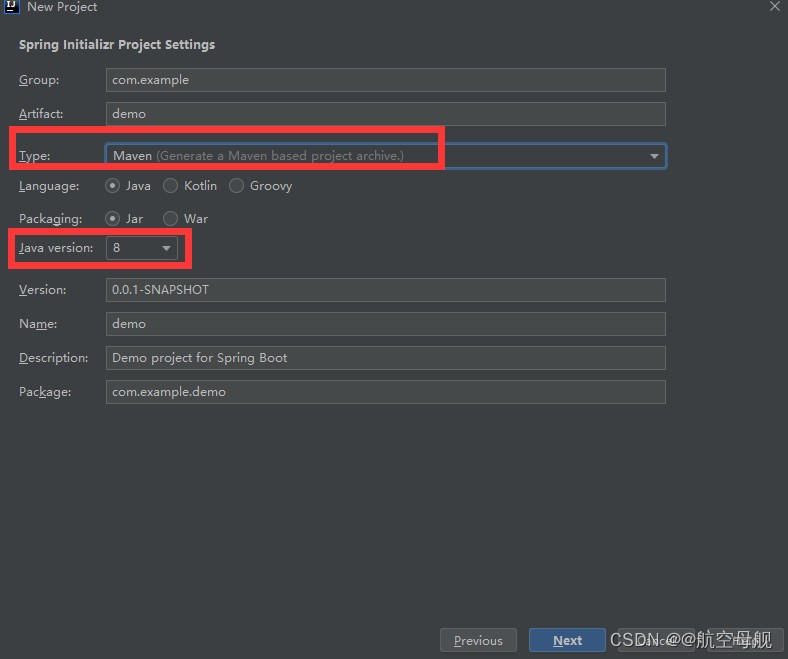
Task: Close the New Project dialog
Action: pyautogui.click(x=774, y=7)
